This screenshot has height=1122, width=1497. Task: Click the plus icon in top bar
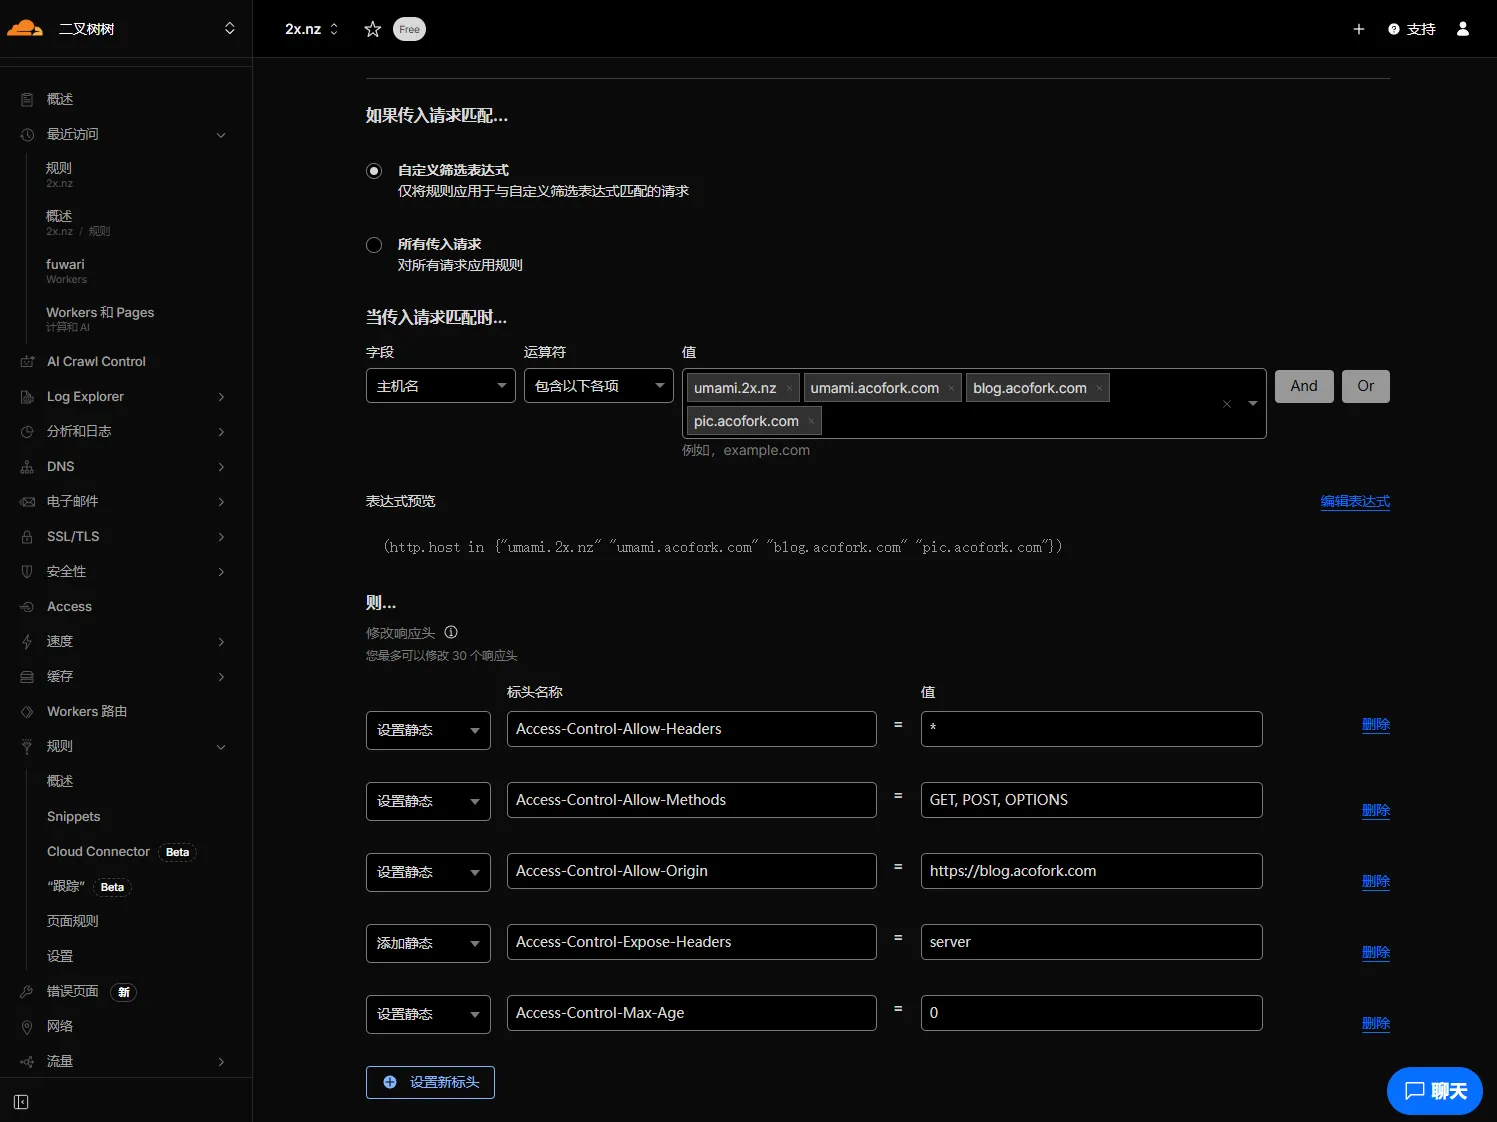click(x=1358, y=29)
